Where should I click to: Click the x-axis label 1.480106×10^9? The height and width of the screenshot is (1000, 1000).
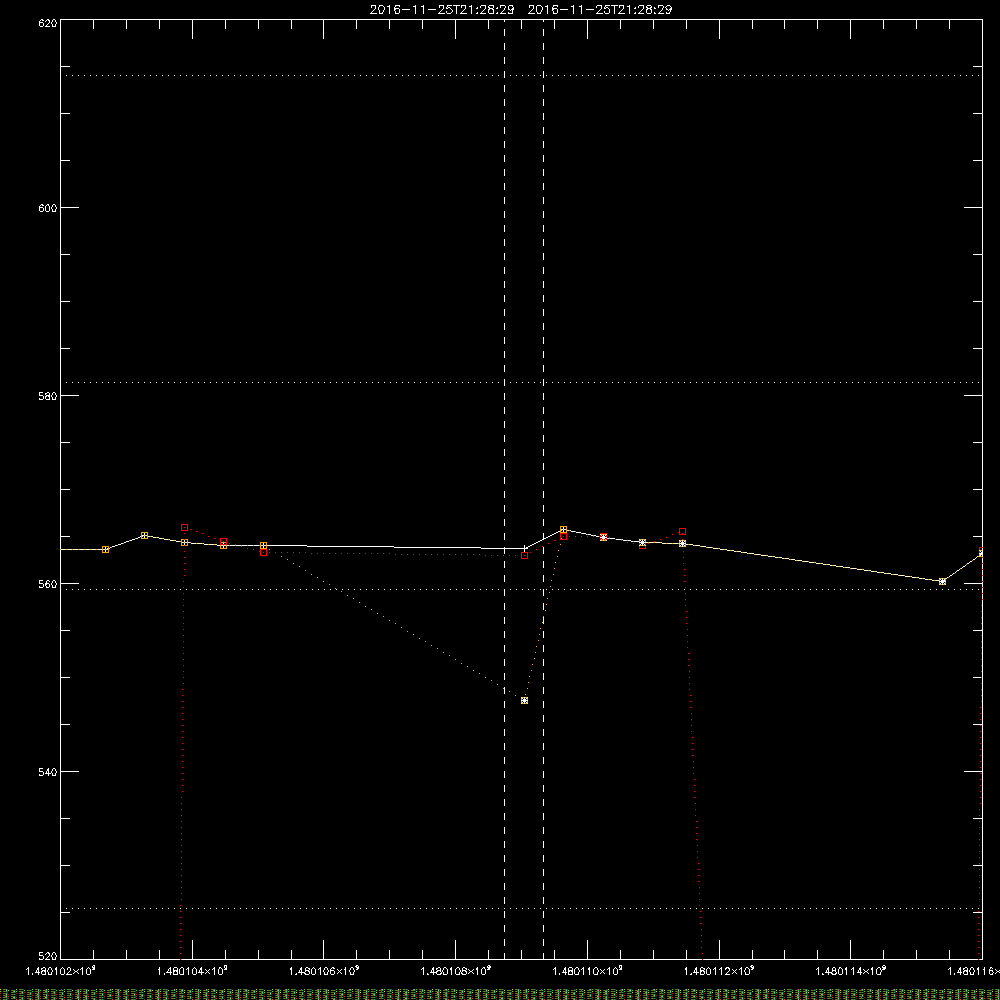point(324,971)
